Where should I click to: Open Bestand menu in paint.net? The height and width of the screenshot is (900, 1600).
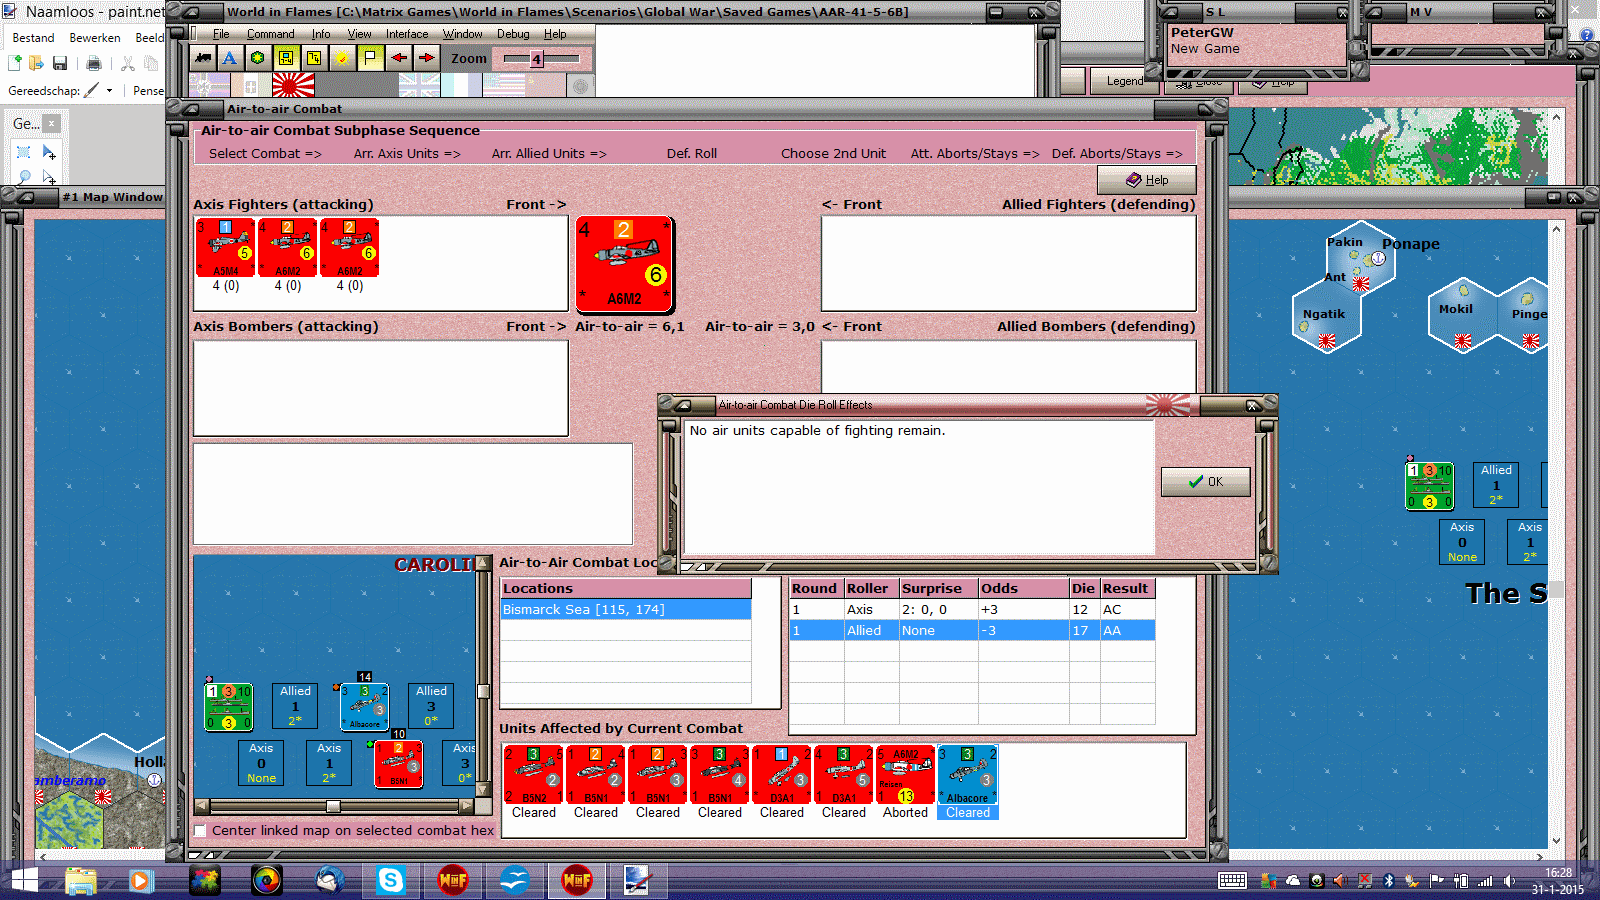(33, 38)
